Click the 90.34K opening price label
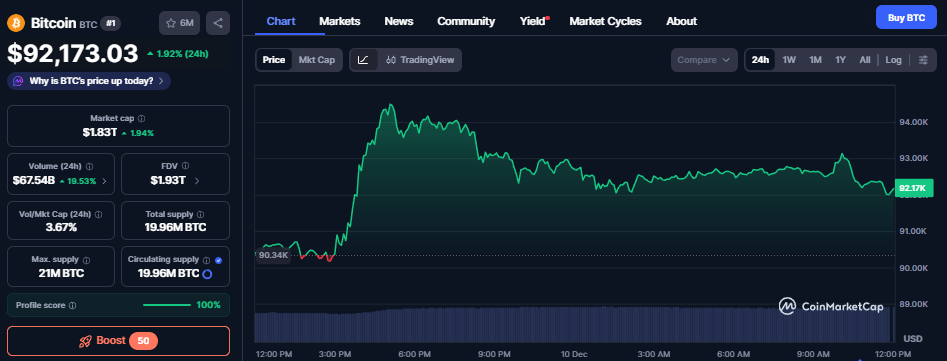 (274, 255)
